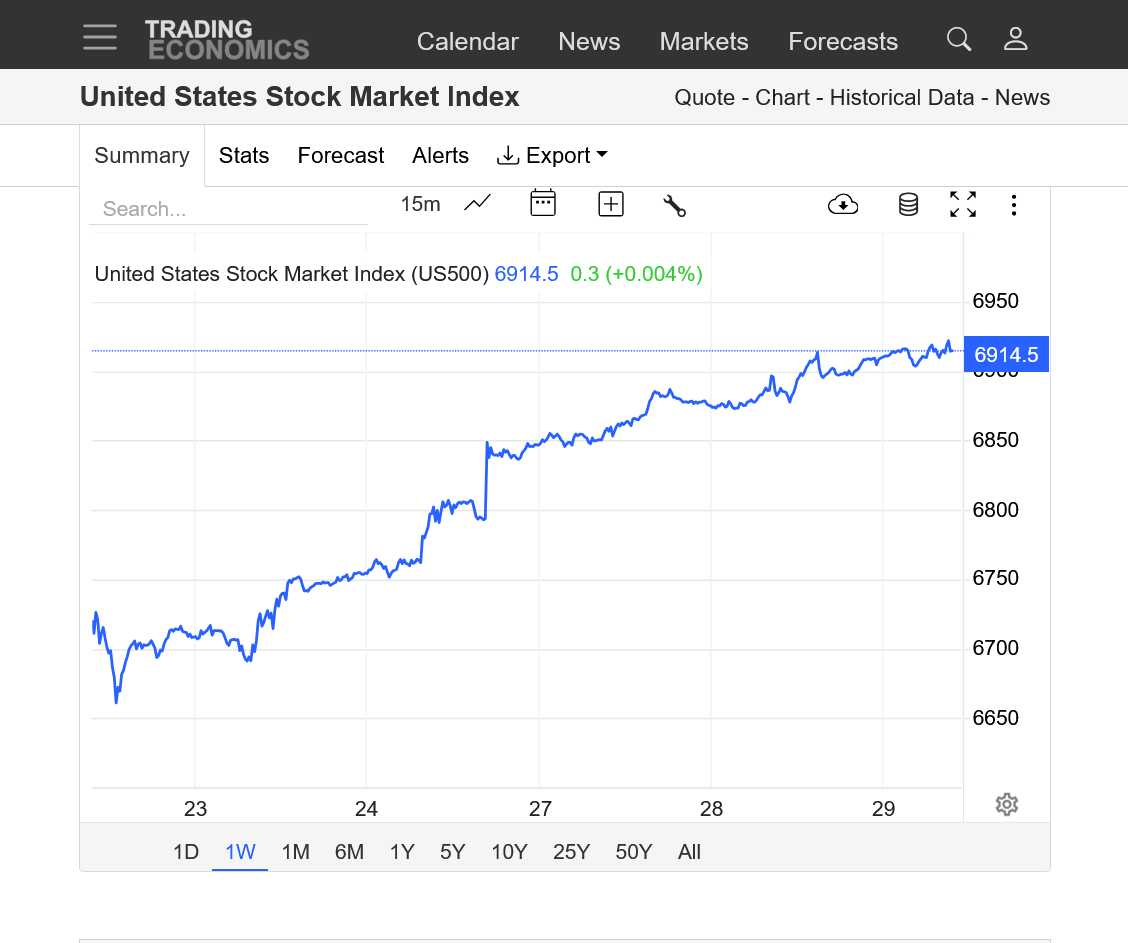The width and height of the screenshot is (1128, 943).
Task: Download chart using cloud icon
Action: click(x=843, y=205)
